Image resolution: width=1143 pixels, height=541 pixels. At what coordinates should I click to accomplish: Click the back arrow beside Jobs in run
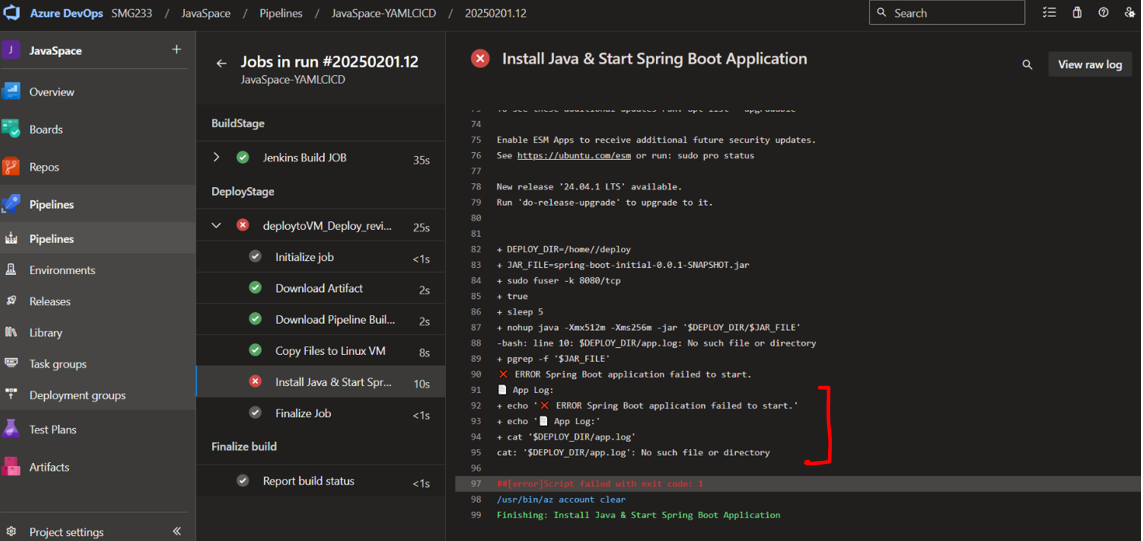pyautogui.click(x=222, y=63)
